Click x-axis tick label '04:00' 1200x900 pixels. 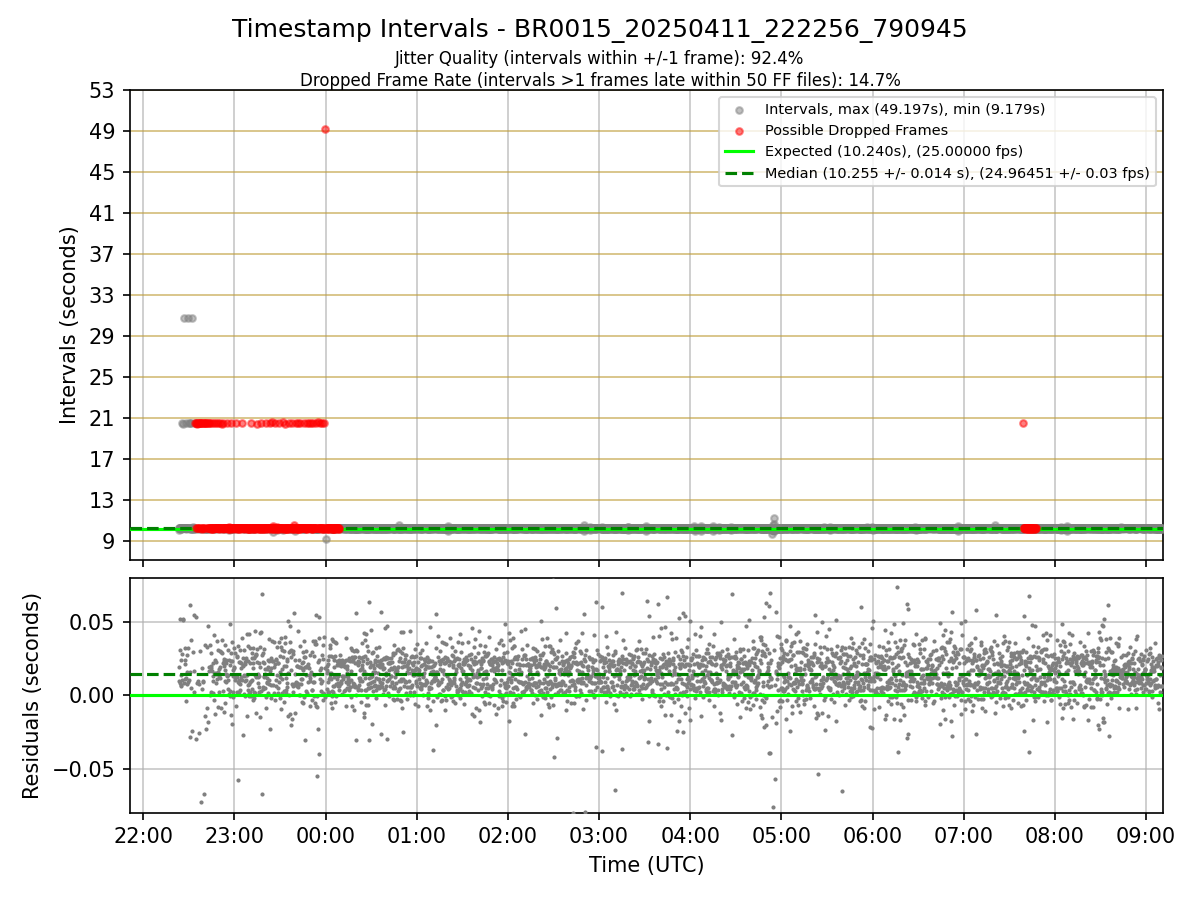(690, 834)
